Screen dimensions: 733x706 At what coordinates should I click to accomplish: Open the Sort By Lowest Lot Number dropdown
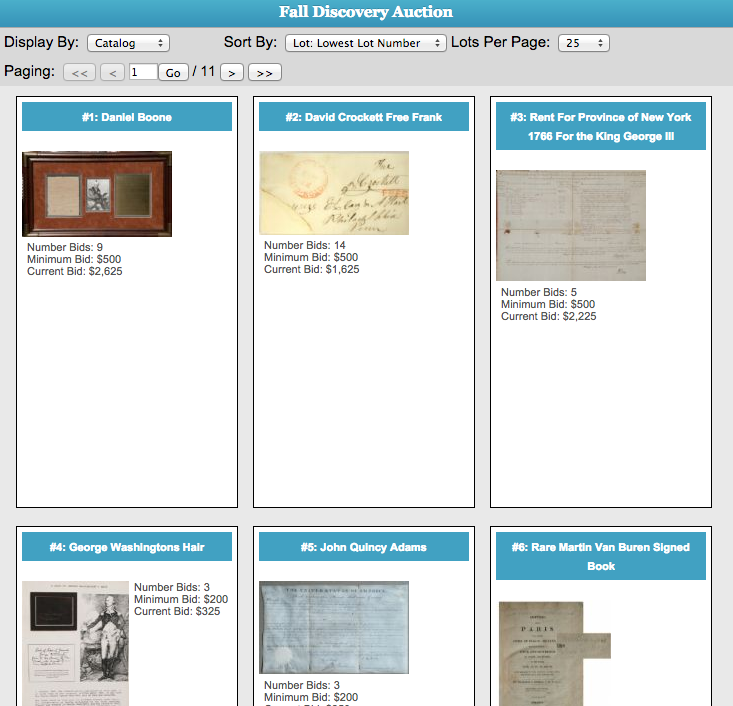coord(366,43)
